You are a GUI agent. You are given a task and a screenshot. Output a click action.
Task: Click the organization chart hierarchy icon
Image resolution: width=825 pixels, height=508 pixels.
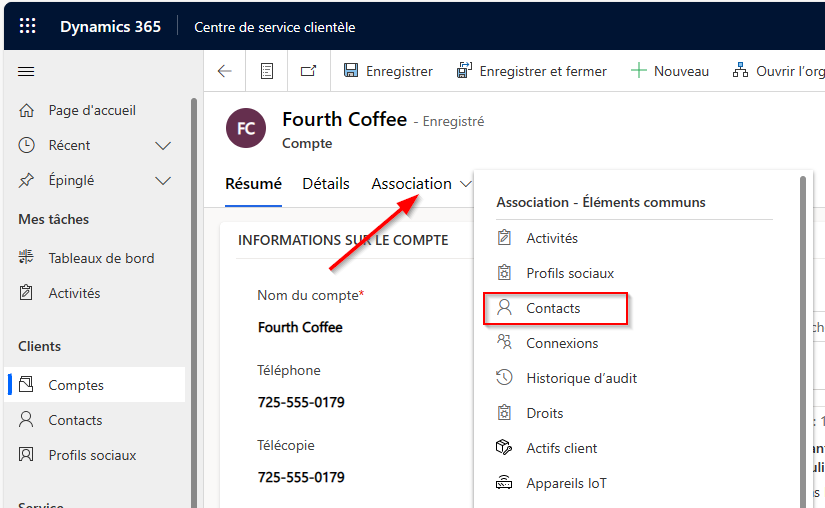point(740,70)
